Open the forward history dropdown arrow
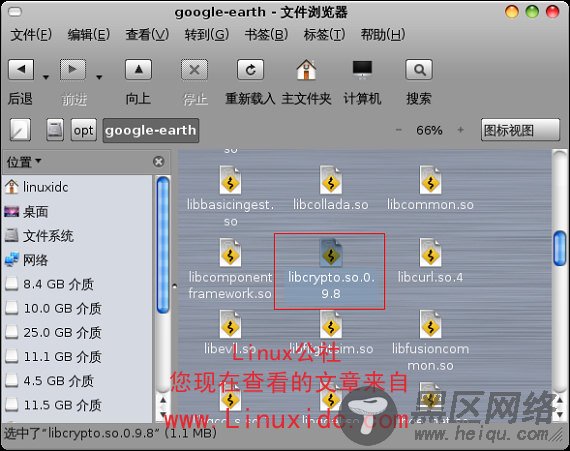The width and height of the screenshot is (570, 451). click(x=99, y=77)
